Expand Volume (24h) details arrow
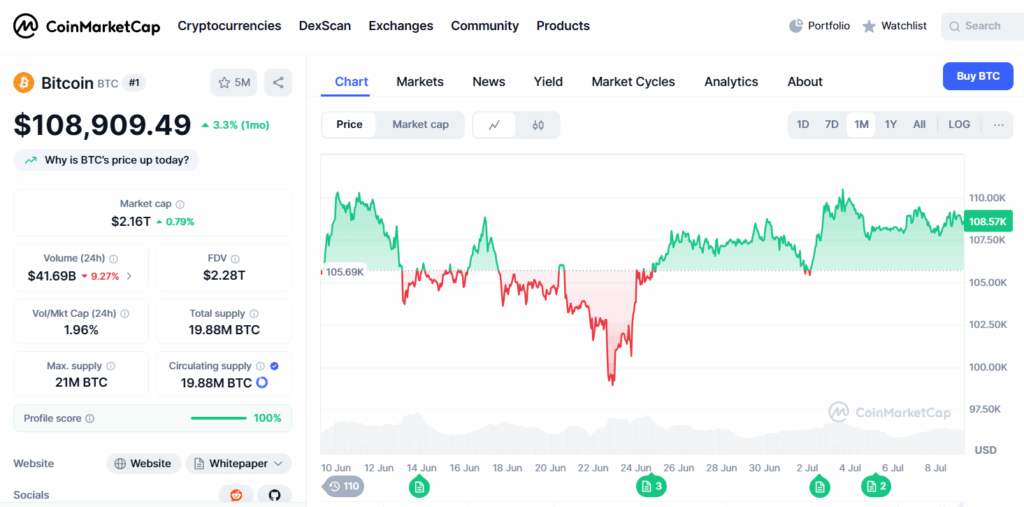 (x=129, y=276)
